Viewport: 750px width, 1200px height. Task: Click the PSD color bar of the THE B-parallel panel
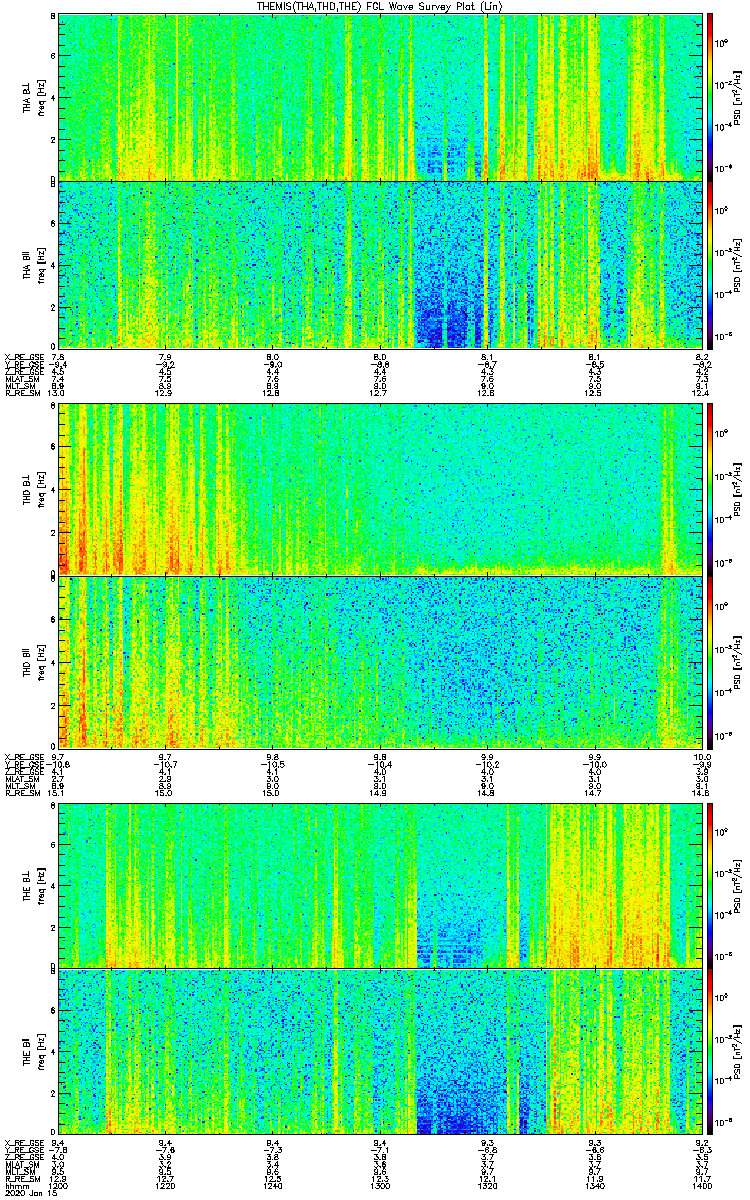click(x=711, y=1051)
